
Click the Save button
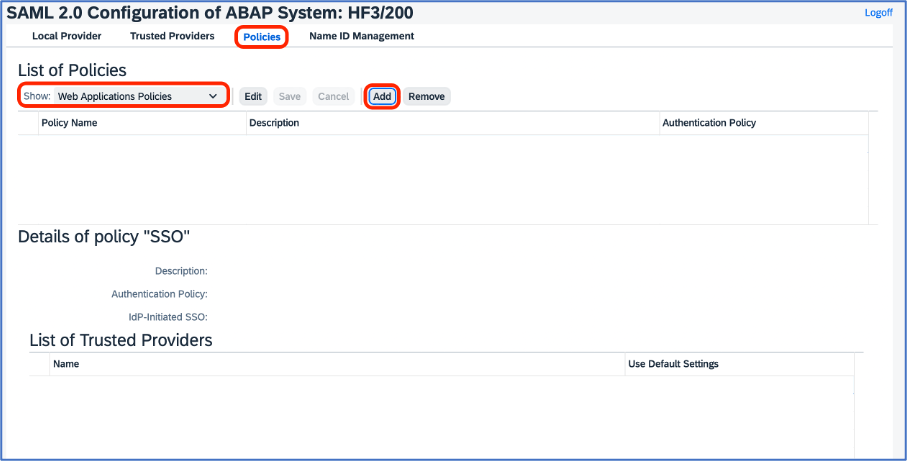tap(290, 96)
